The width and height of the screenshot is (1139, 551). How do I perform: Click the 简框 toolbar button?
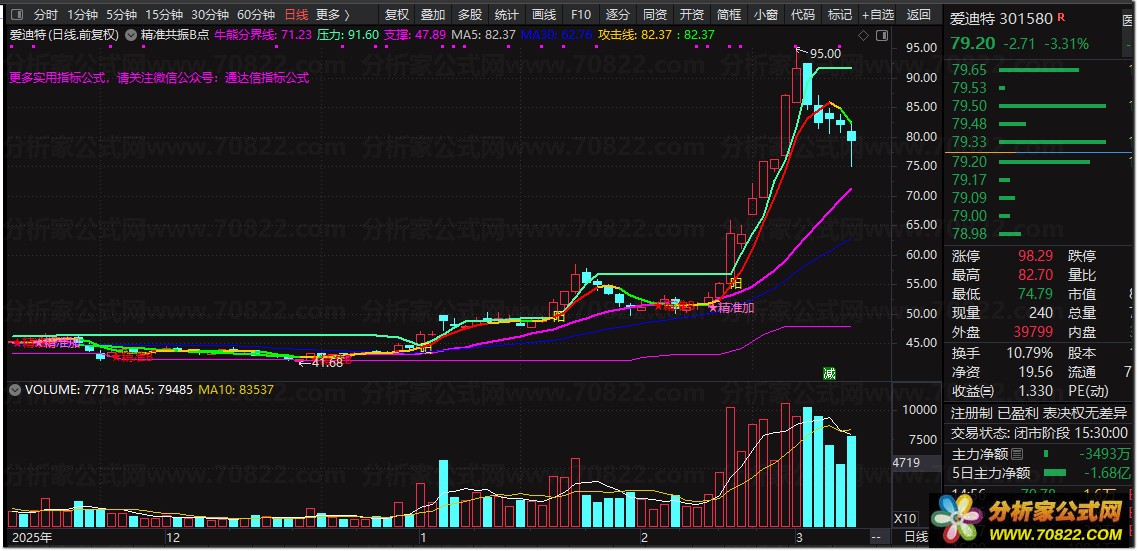point(729,15)
